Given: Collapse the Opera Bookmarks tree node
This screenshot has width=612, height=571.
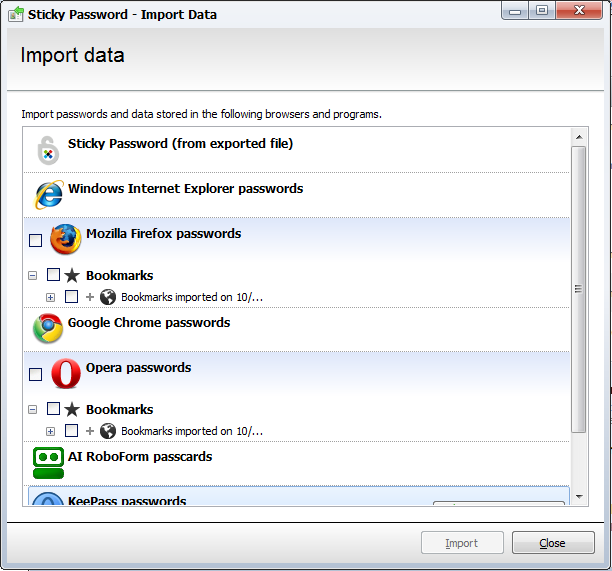Looking at the screenshot, I should click(32, 410).
